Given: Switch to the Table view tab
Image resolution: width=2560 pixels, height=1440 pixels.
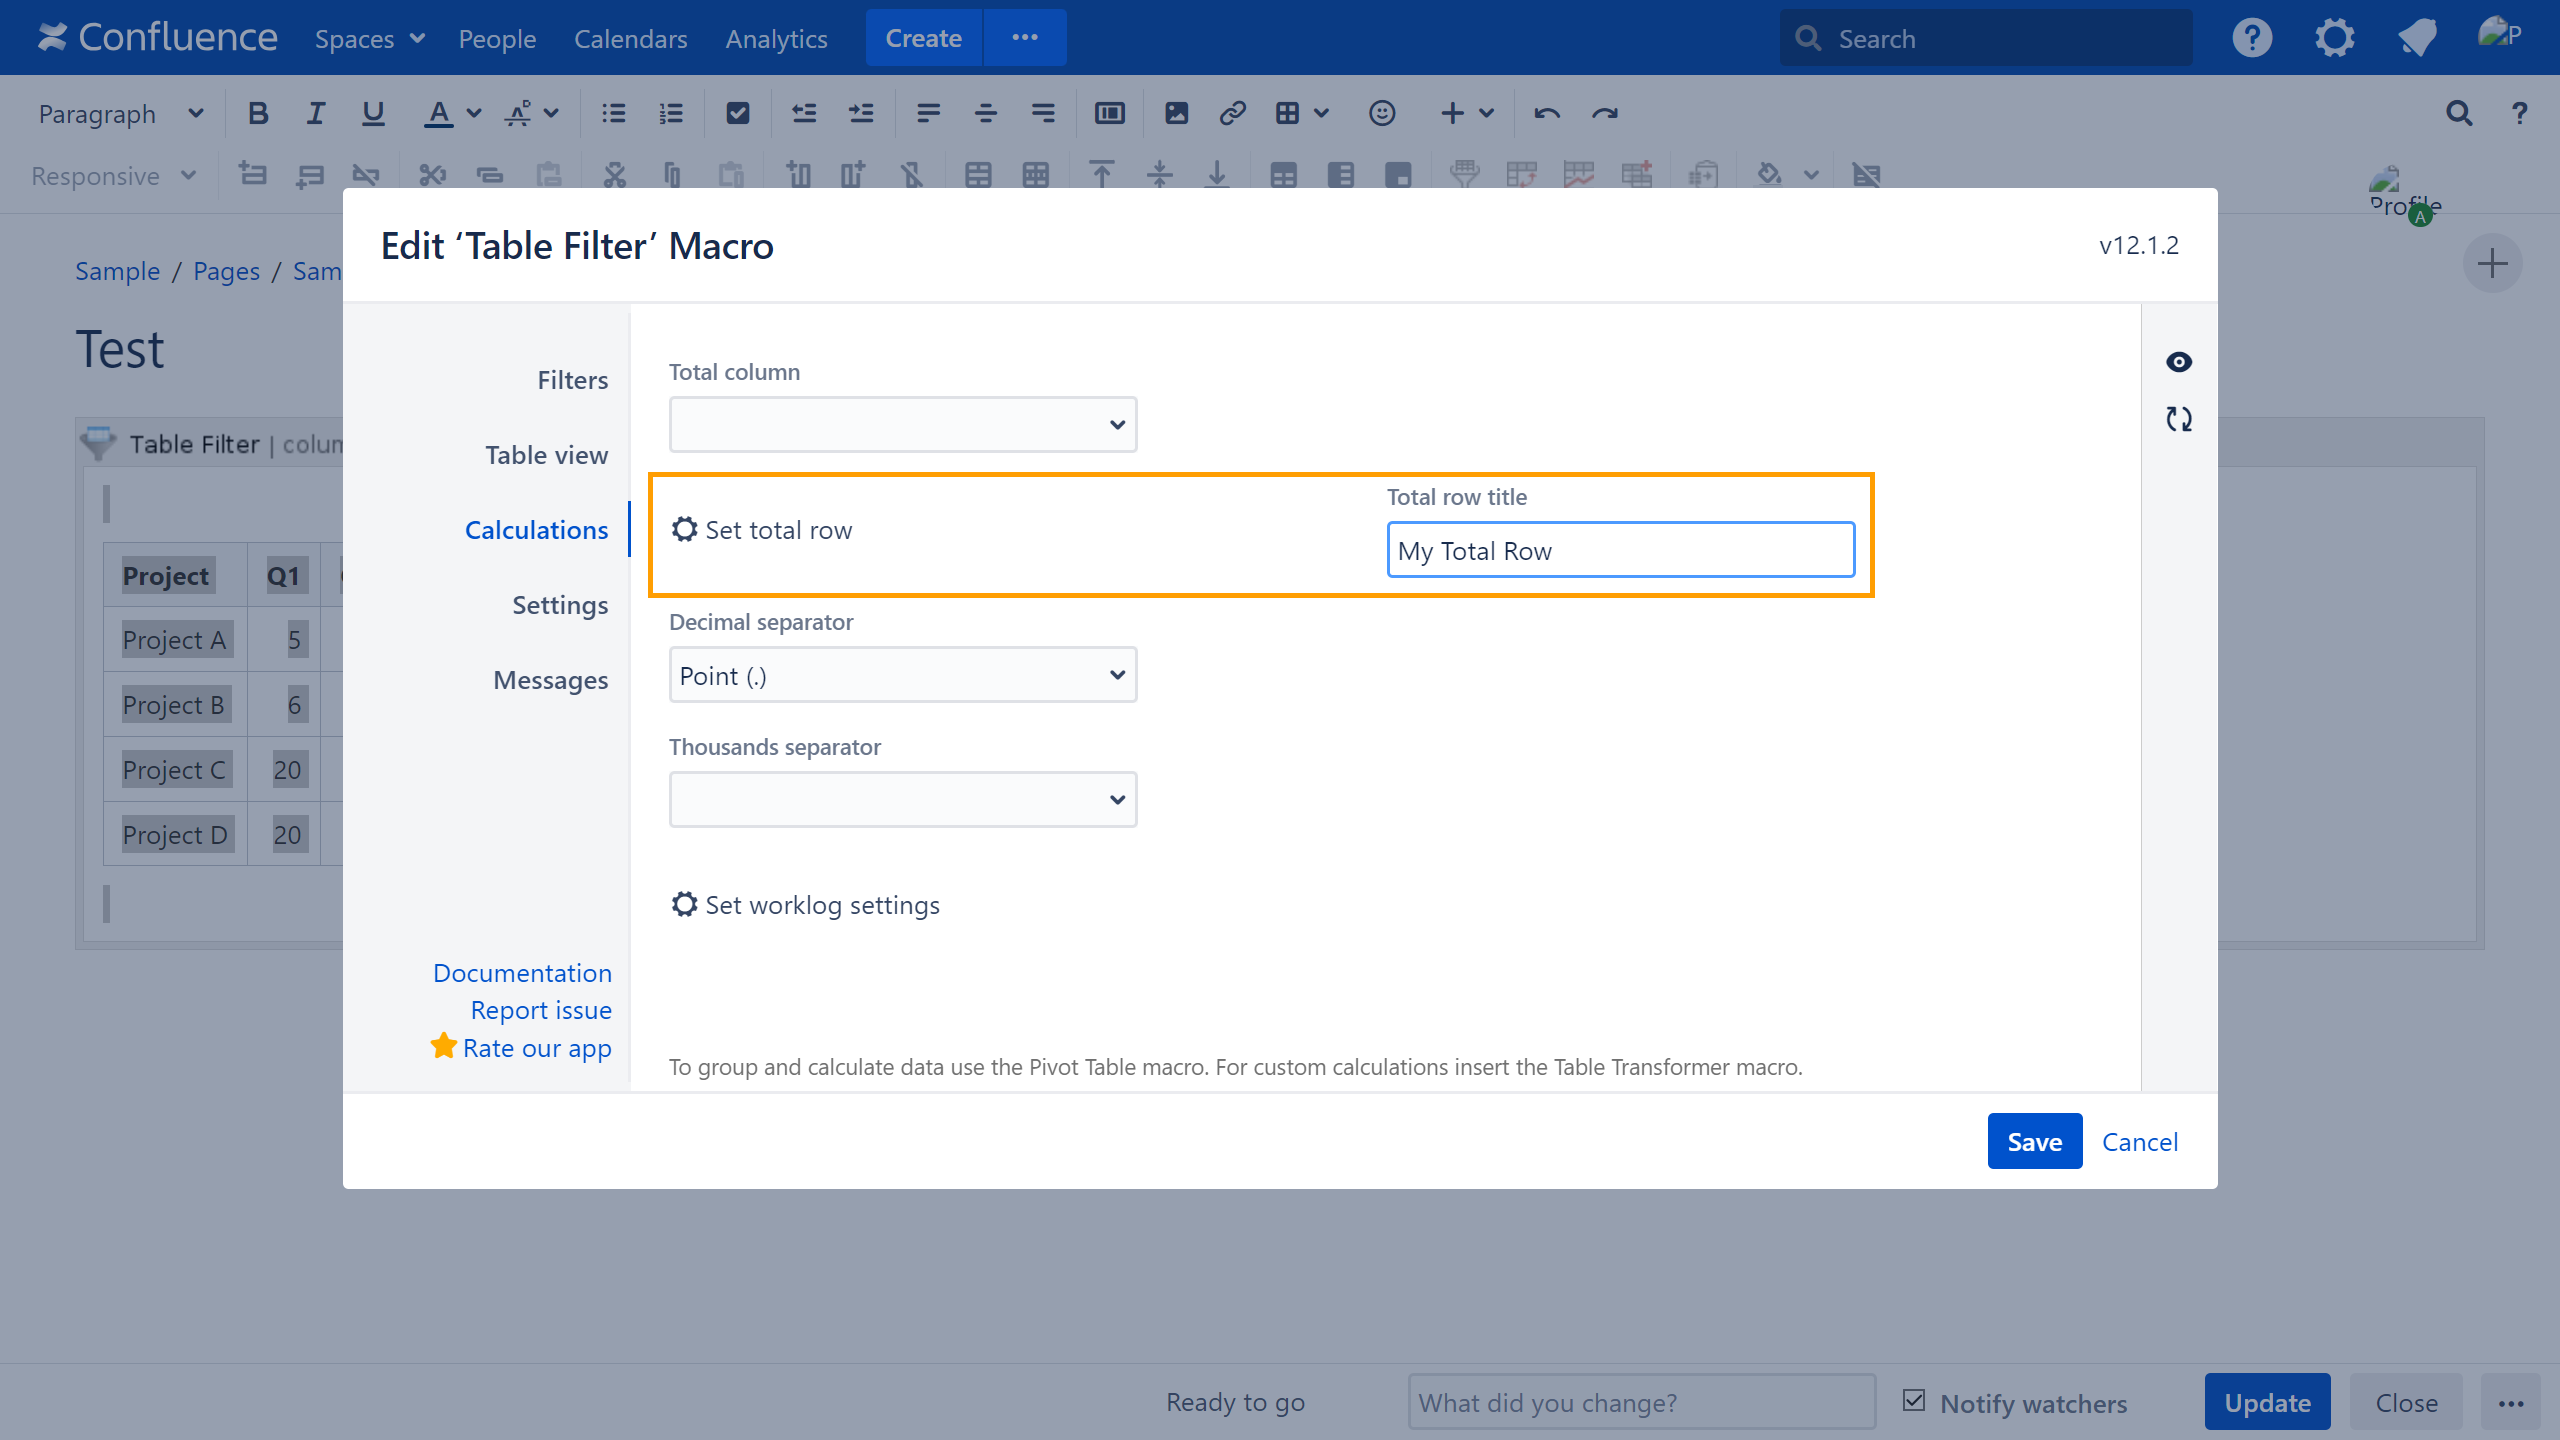Looking at the screenshot, I should tap(546, 455).
